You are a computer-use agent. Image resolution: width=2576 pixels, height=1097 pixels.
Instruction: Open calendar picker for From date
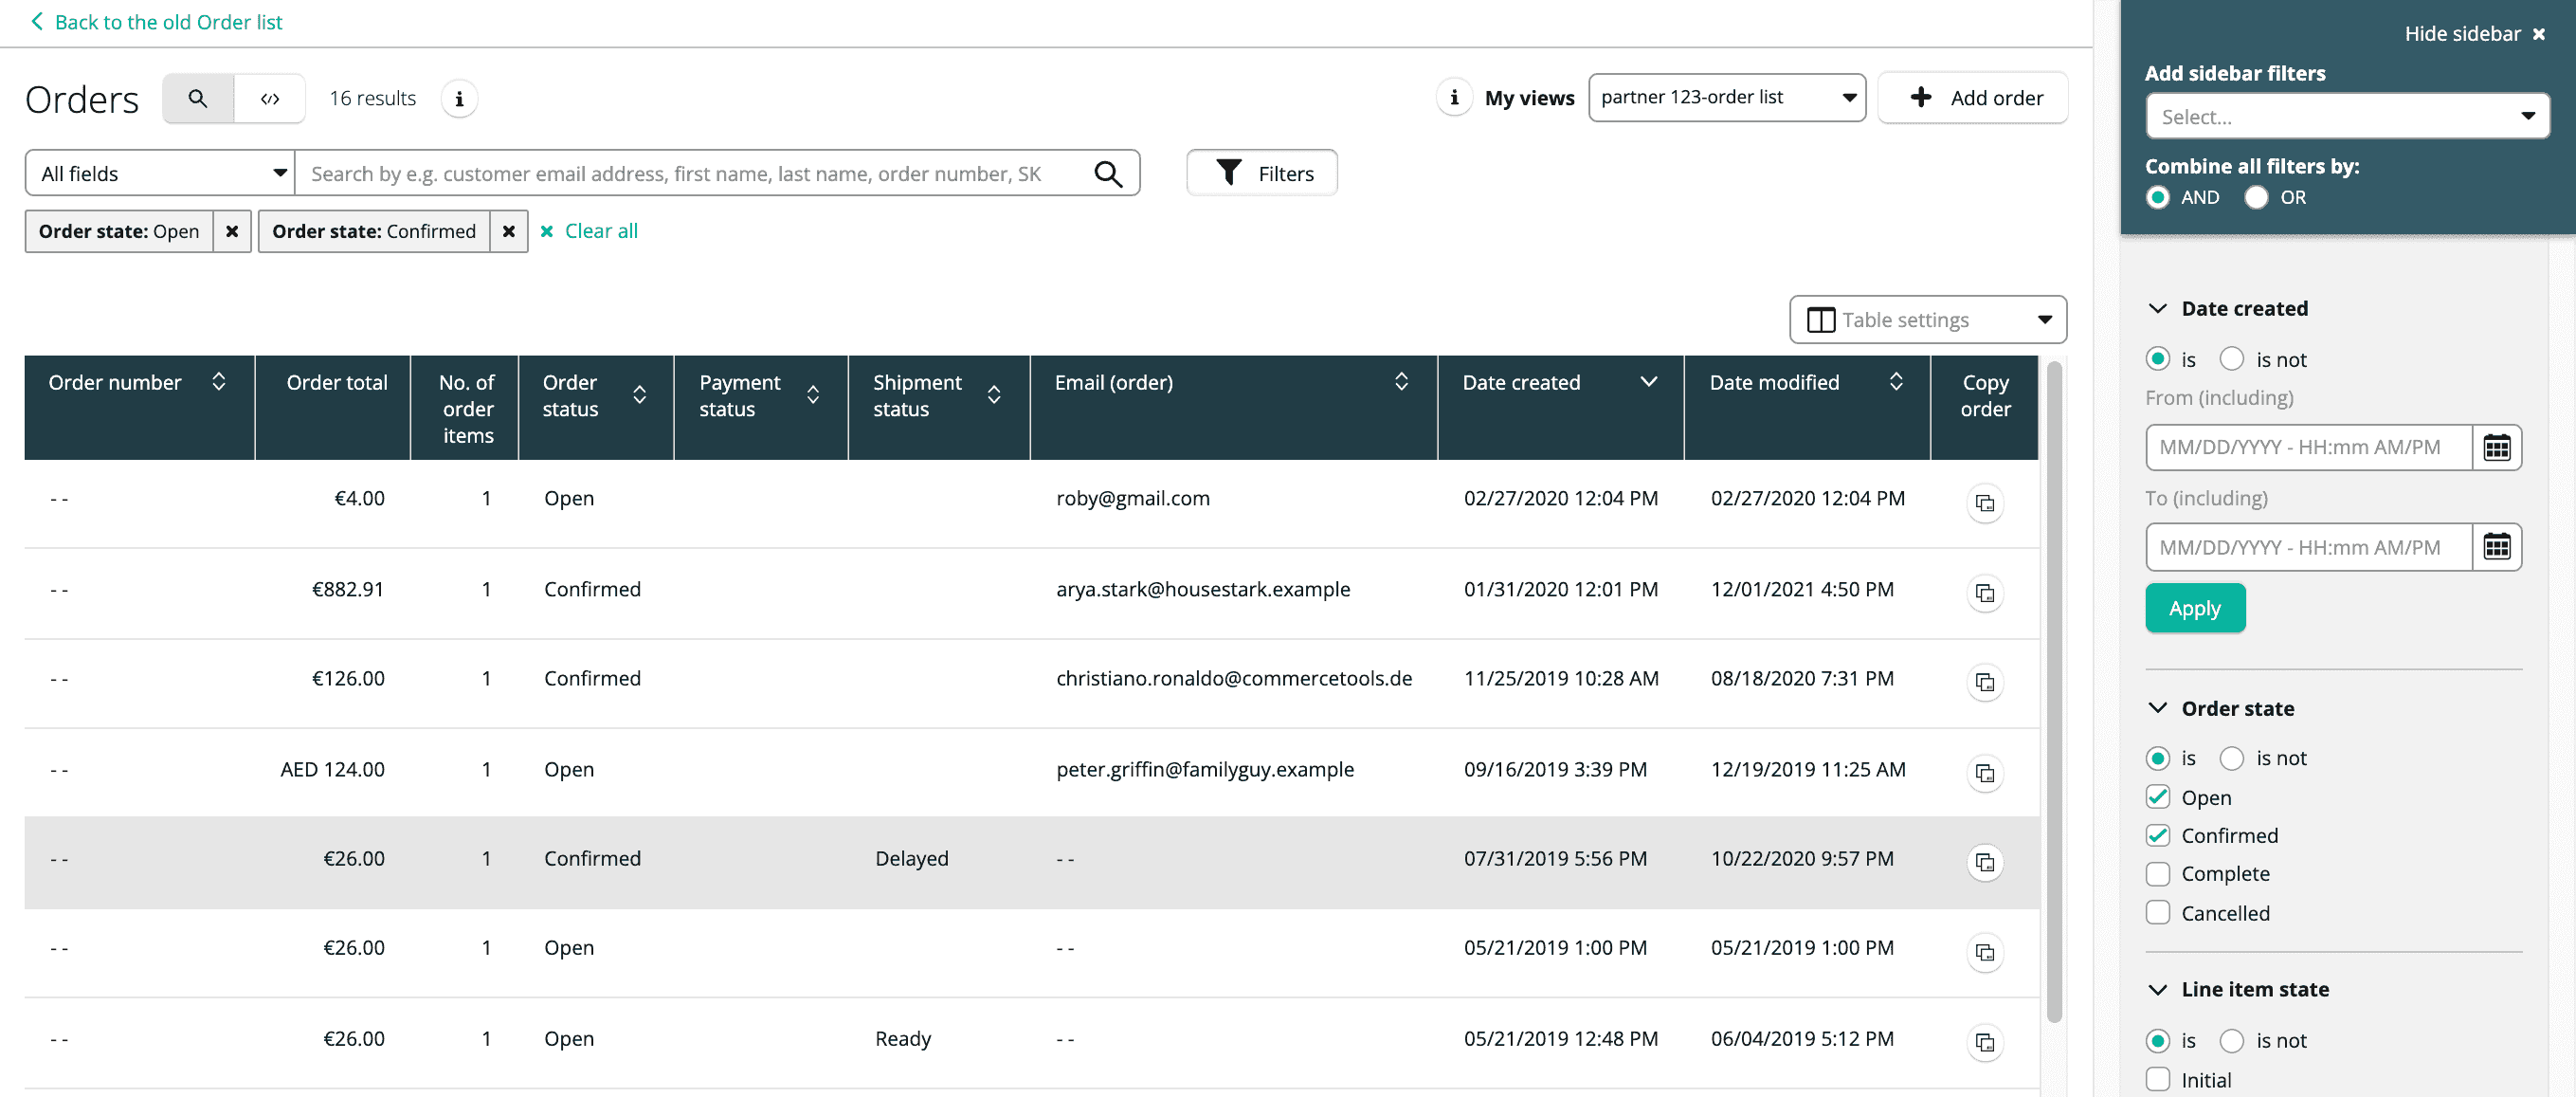click(2496, 447)
